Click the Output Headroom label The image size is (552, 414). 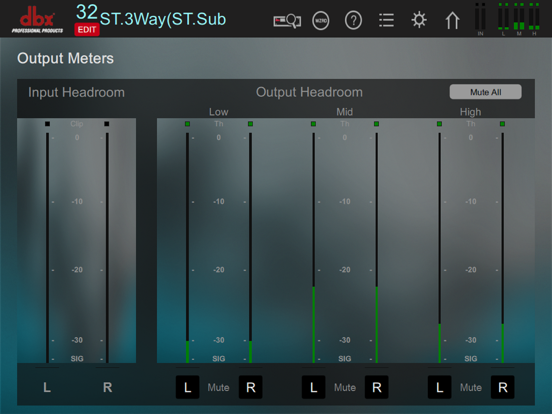tap(309, 92)
